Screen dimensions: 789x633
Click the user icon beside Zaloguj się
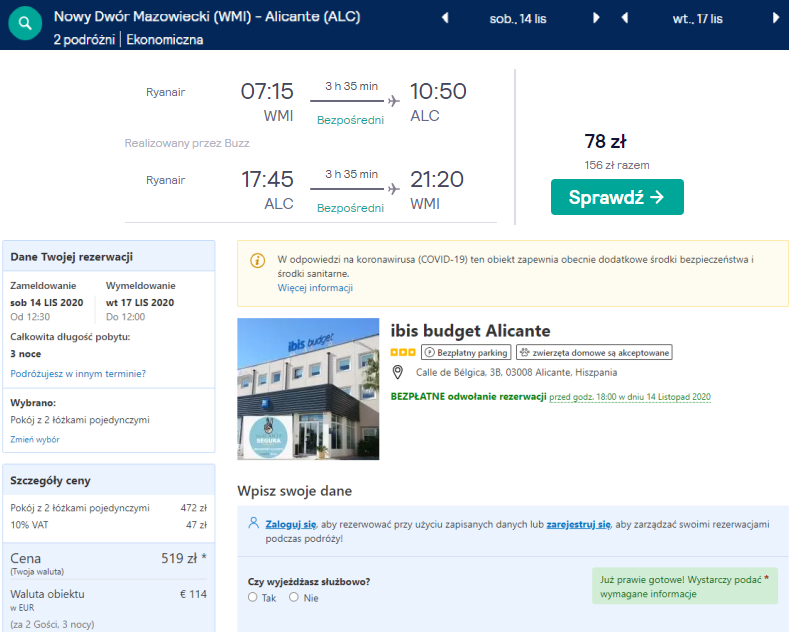[253, 523]
